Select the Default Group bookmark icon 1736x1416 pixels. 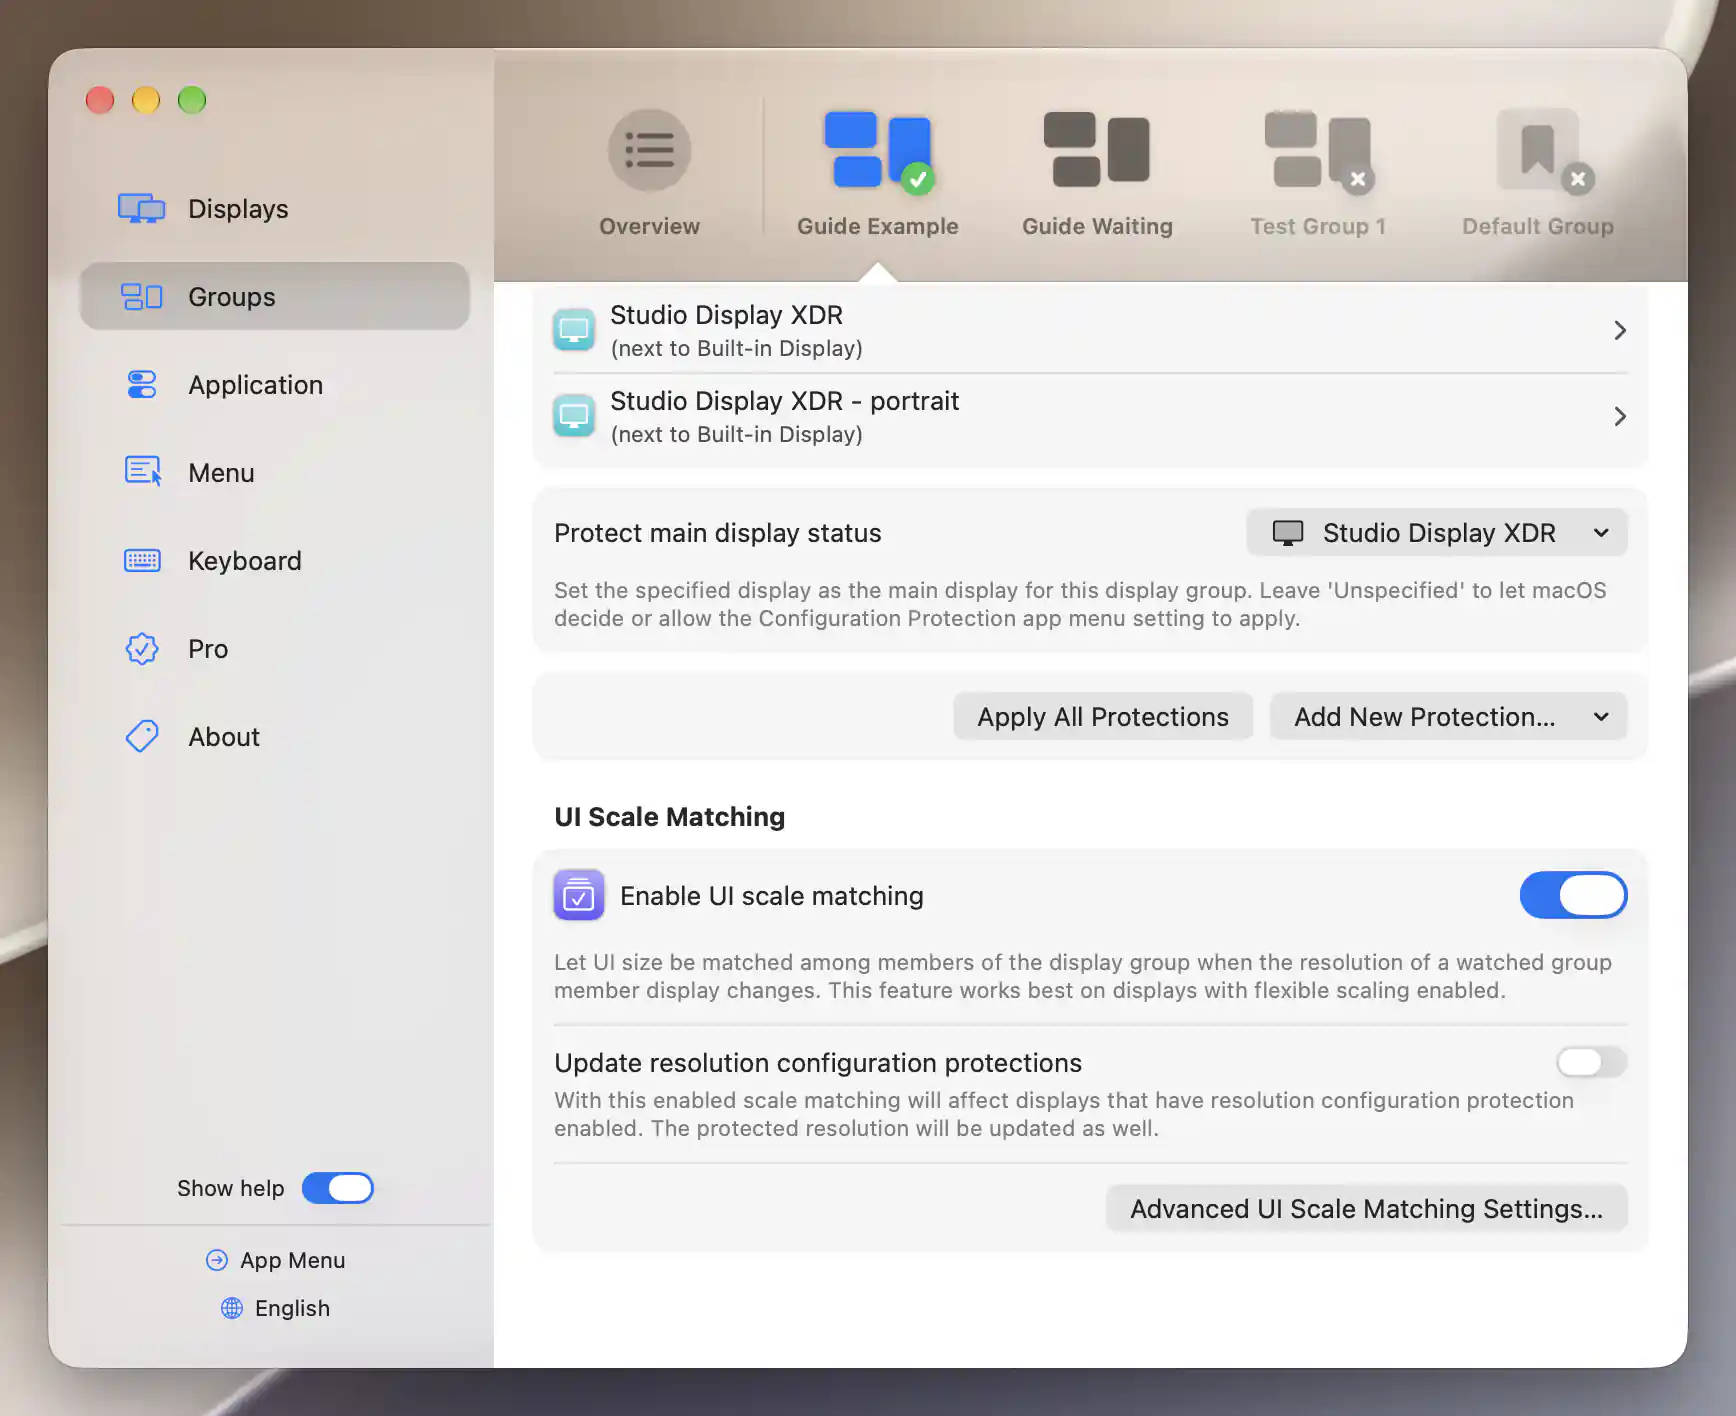(x=1543, y=150)
